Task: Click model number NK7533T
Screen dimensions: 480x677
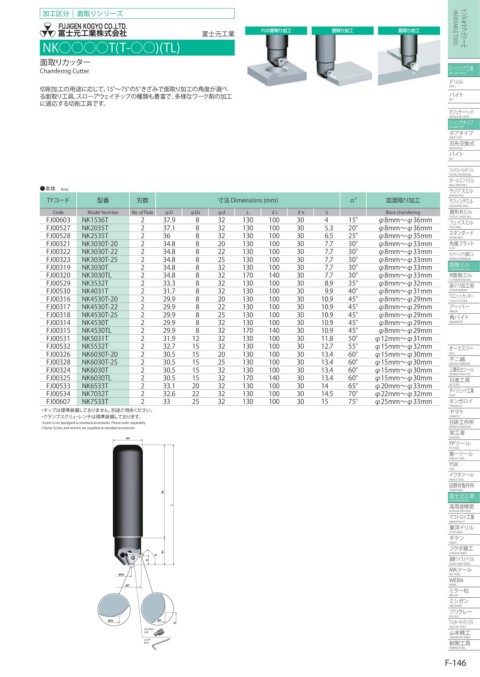Action: [x=95, y=402]
